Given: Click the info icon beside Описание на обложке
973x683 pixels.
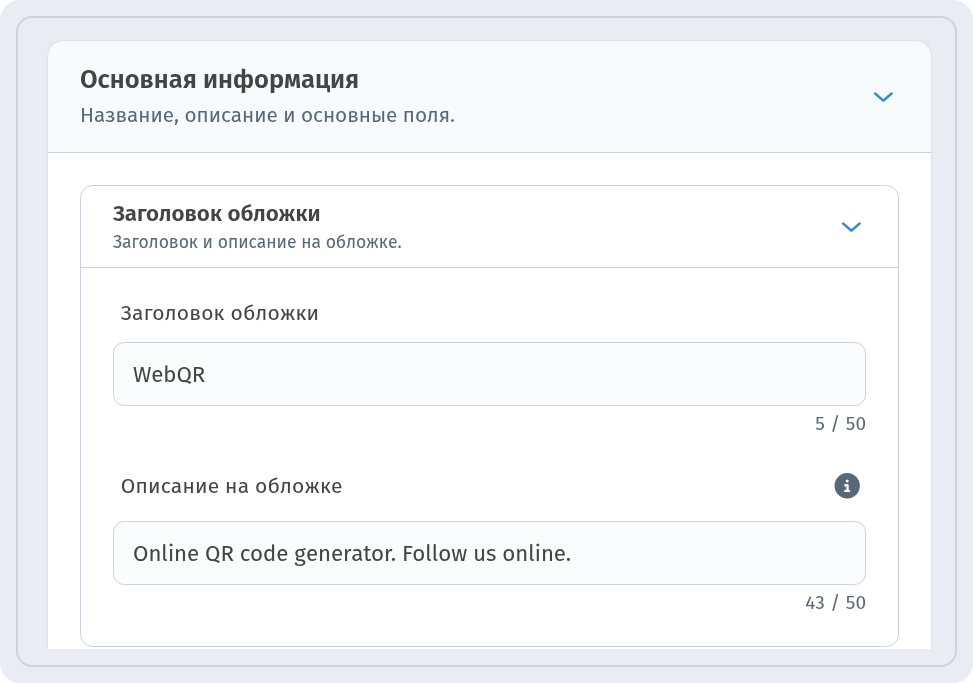Looking at the screenshot, I should (x=847, y=486).
